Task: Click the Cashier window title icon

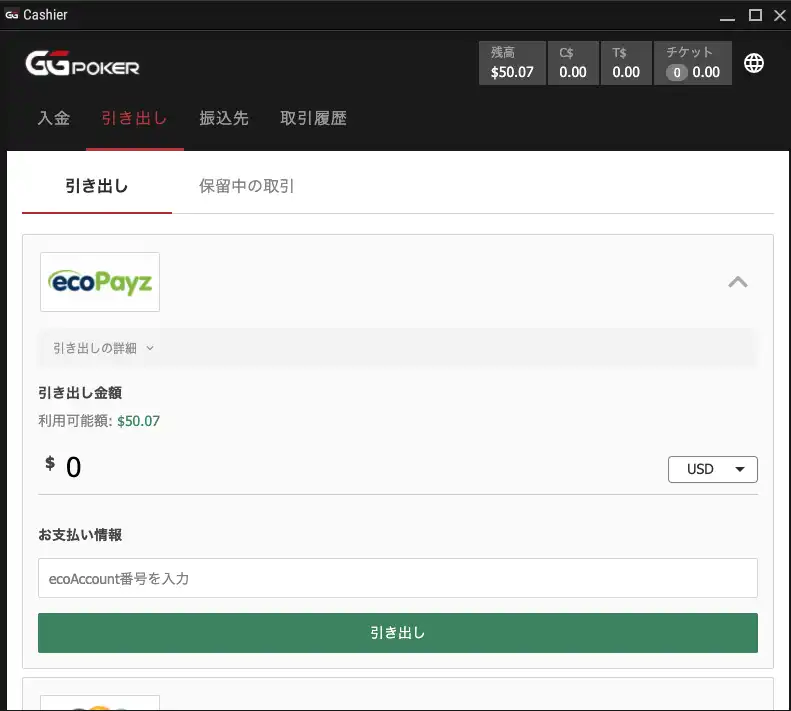Action: point(12,15)
